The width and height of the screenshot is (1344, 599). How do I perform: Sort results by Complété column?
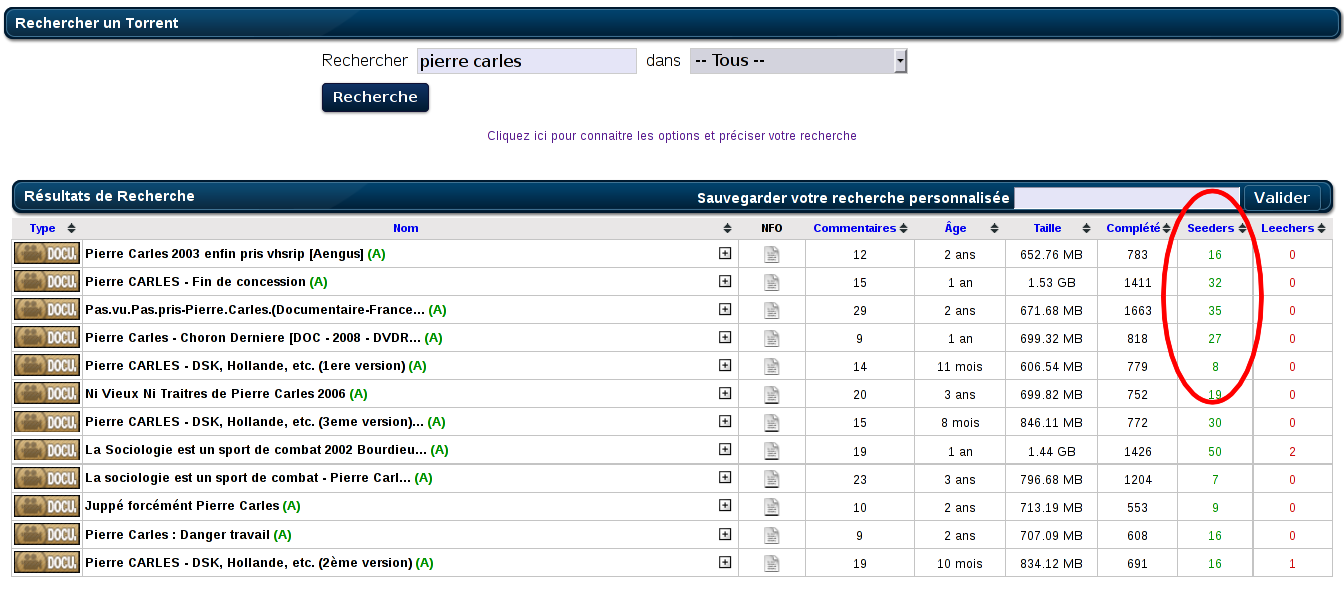1133,228
